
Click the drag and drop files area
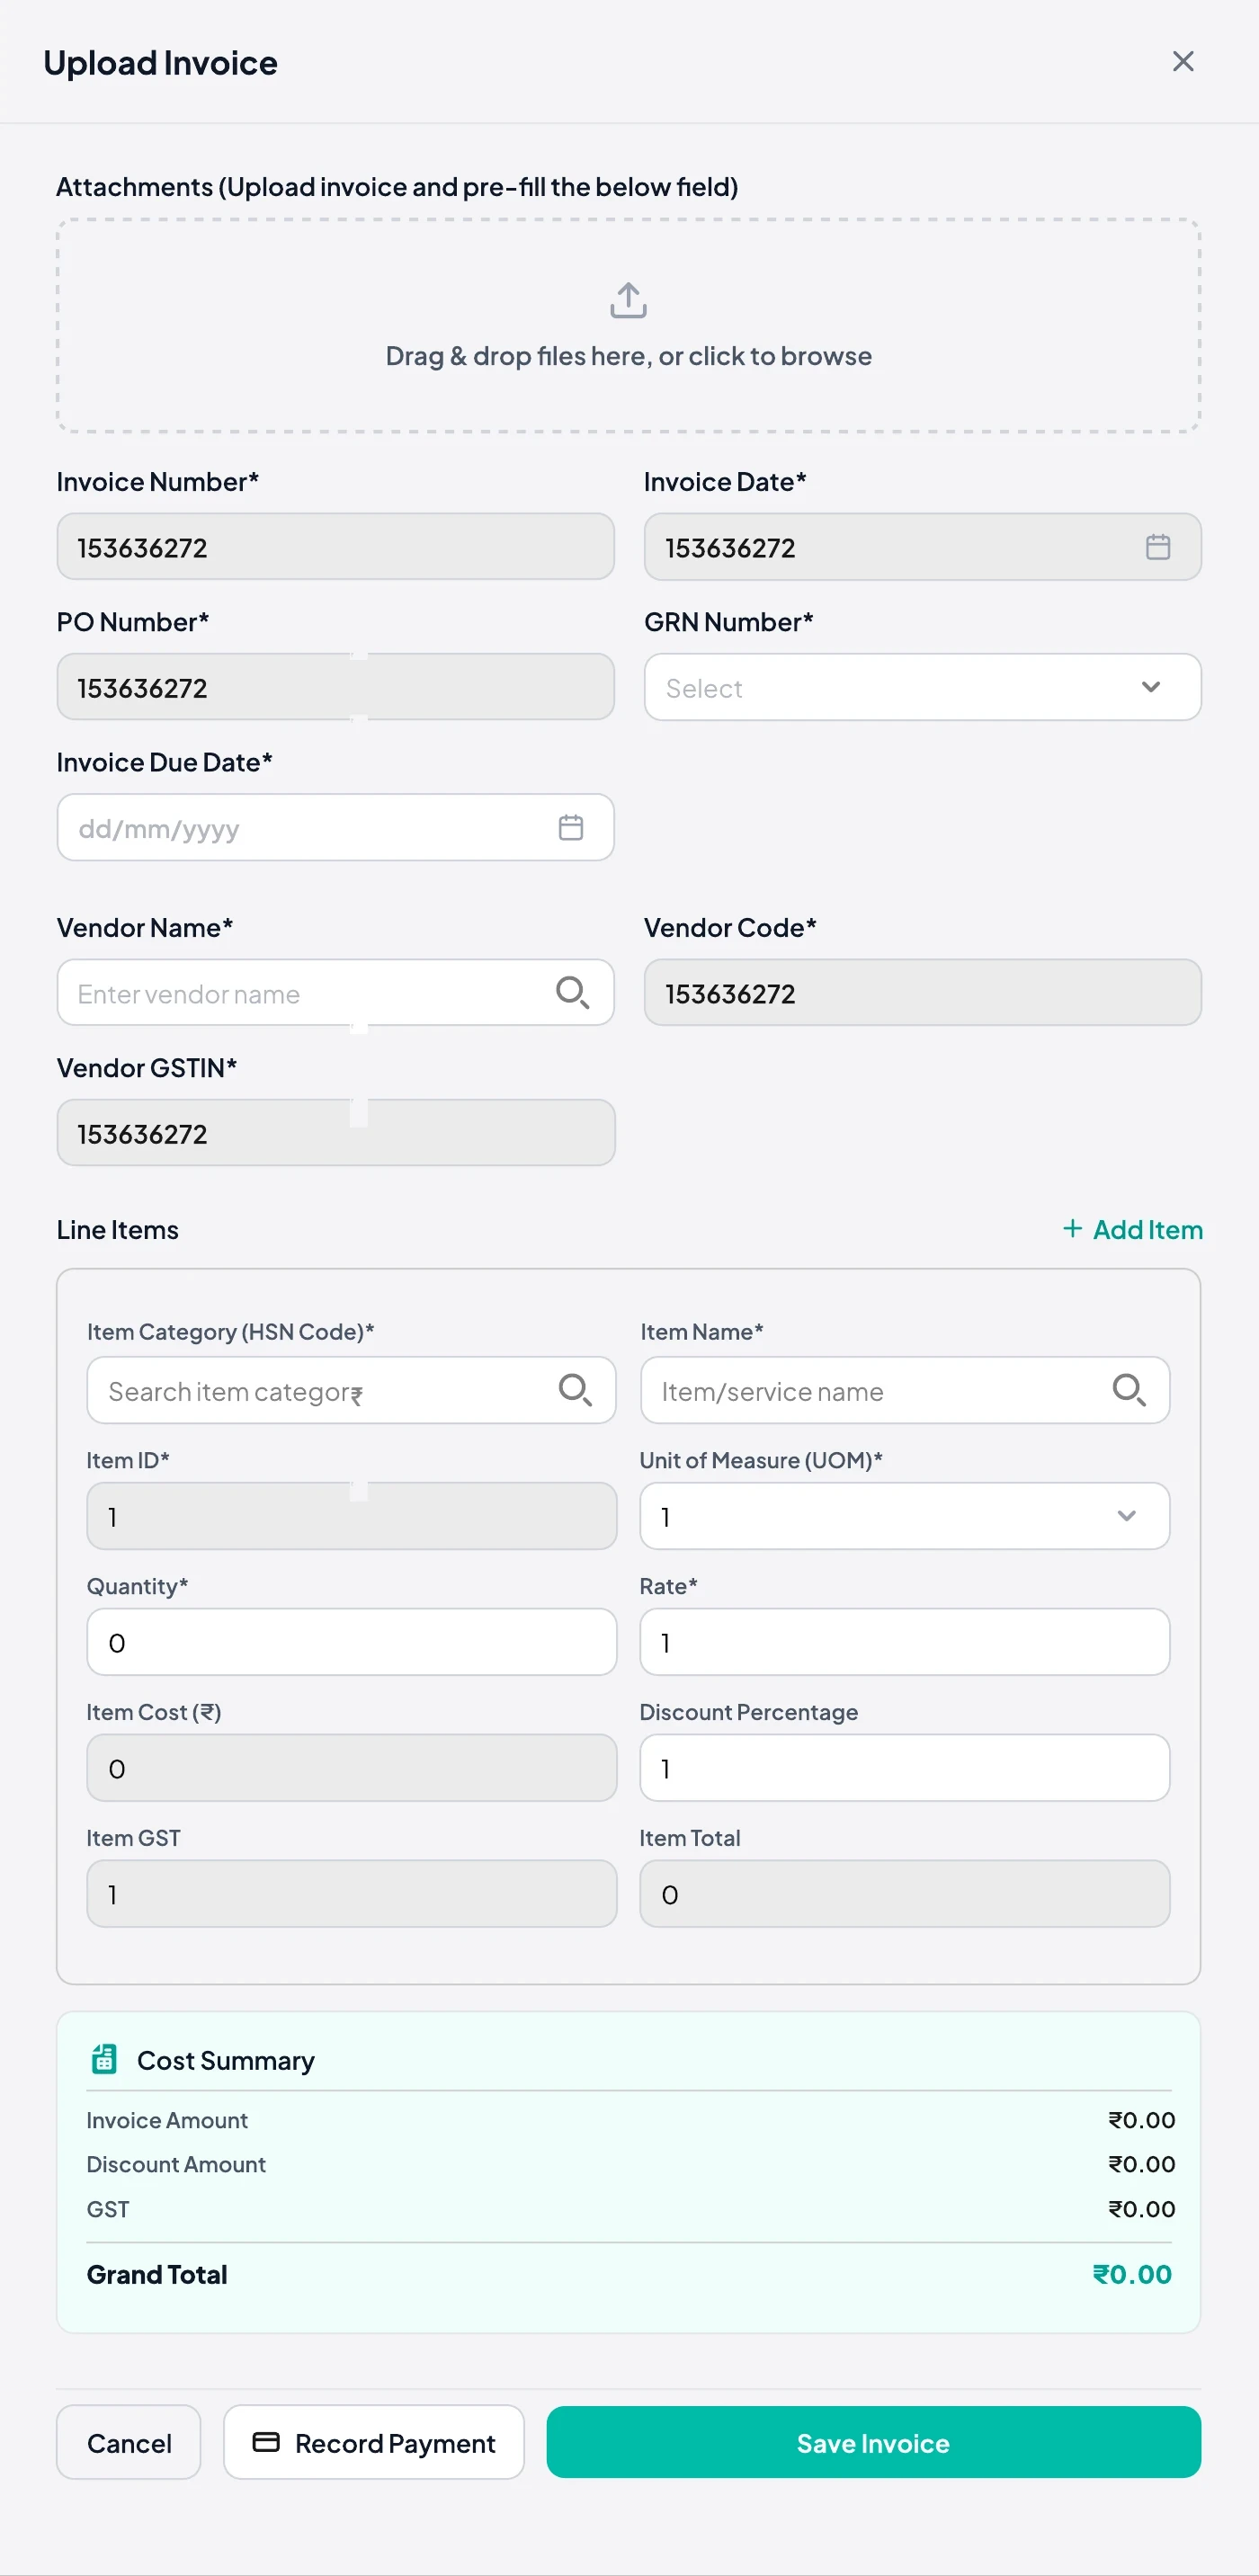pos(628,326)
